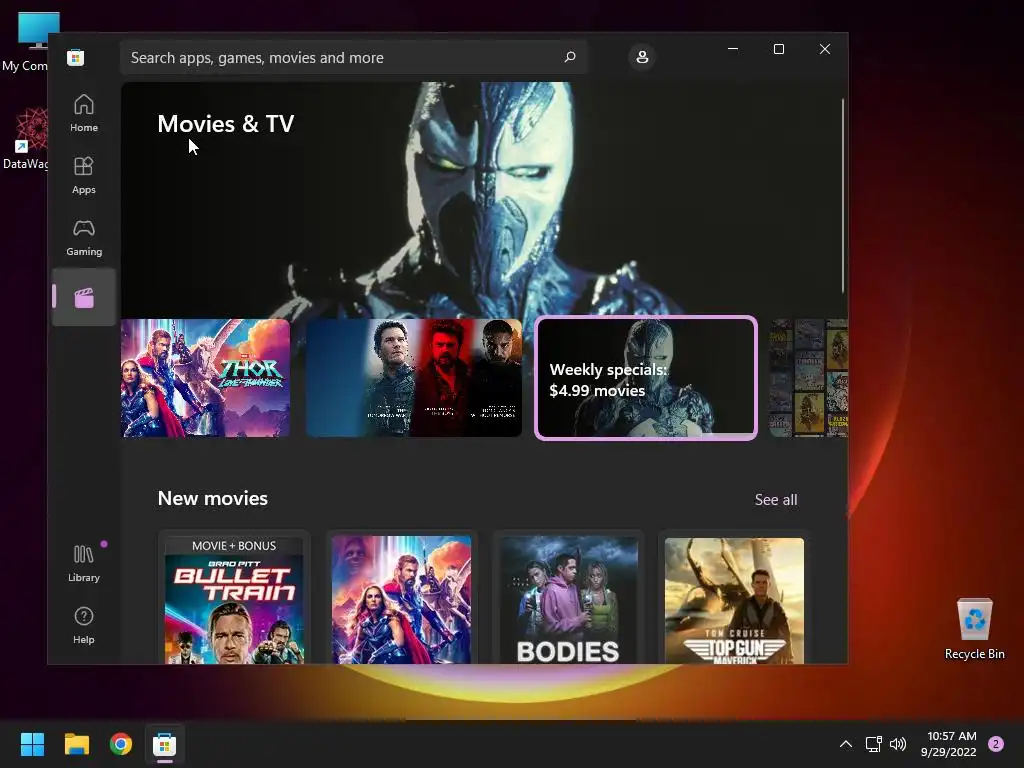This screenshot has height=768, width=1024.
Task: Click the vertical scrollbar of the Store
Action: [x=843, y=196]
